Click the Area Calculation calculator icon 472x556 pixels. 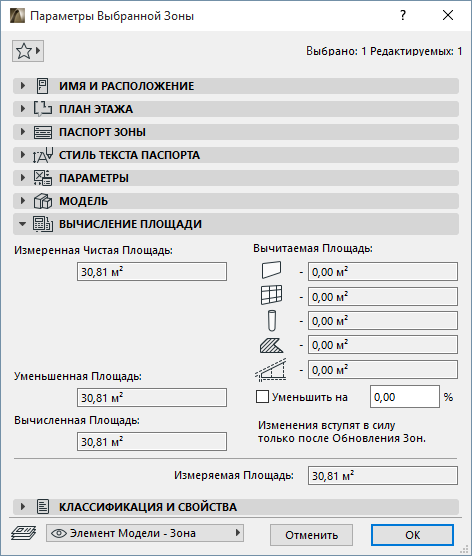(43, 224)
